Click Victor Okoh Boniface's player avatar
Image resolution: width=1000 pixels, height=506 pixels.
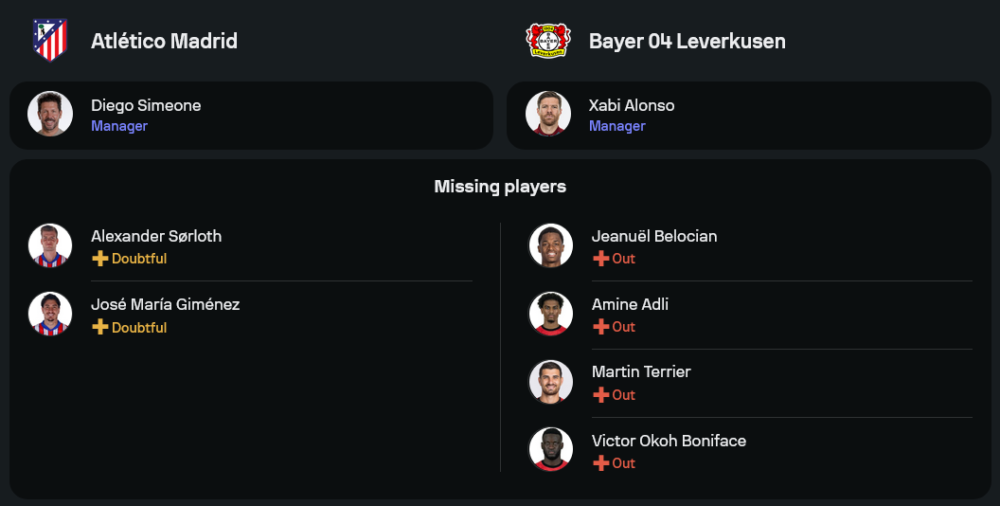point(551,450)
